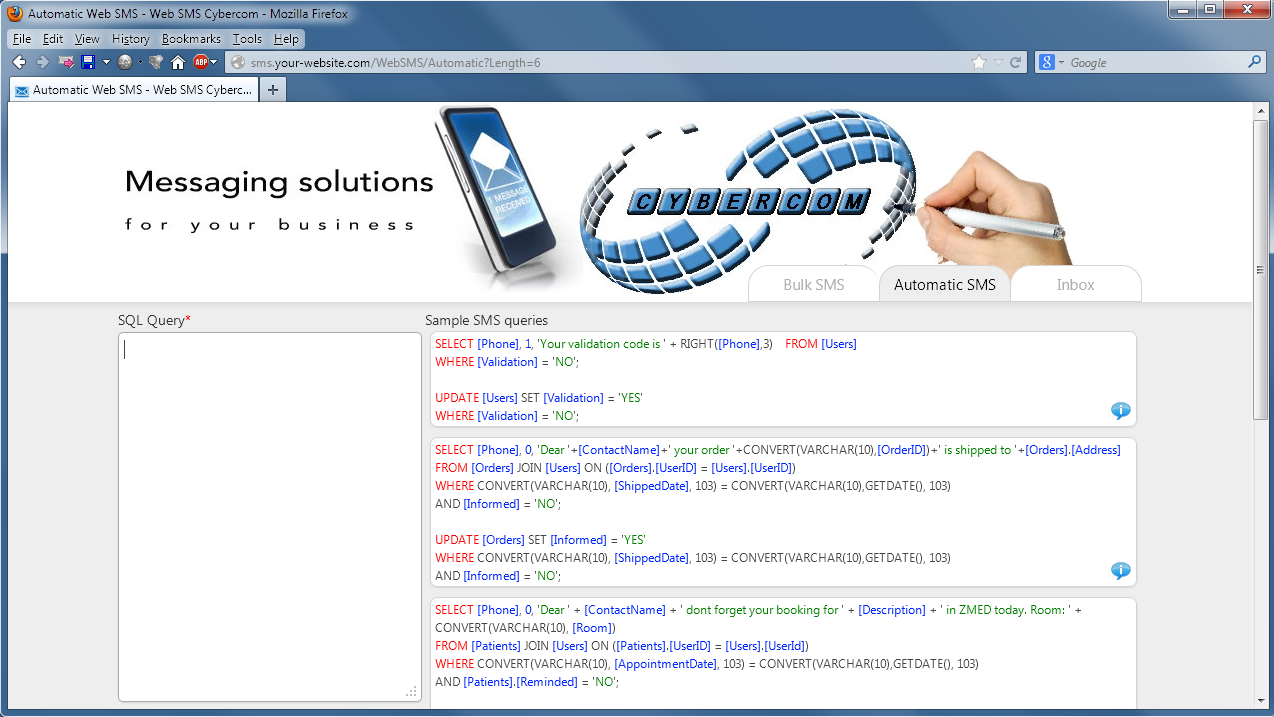Go back with the Back arrow
1274x717 pixels.
click(x=19, y=62)
